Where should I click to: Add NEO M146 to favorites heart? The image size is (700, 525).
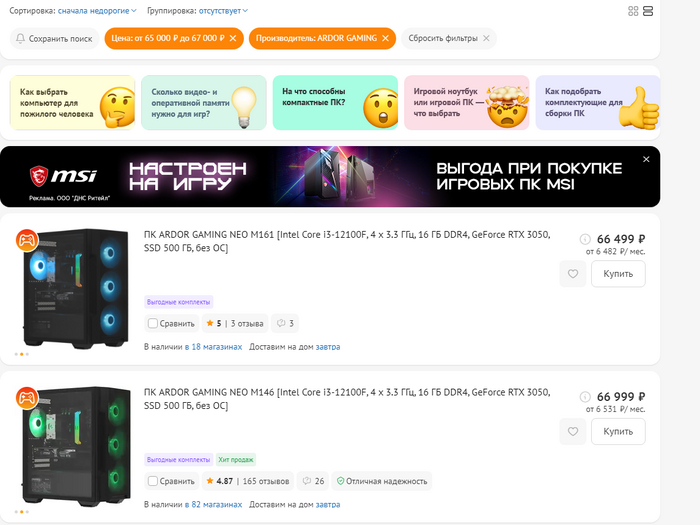coord(573,431)
